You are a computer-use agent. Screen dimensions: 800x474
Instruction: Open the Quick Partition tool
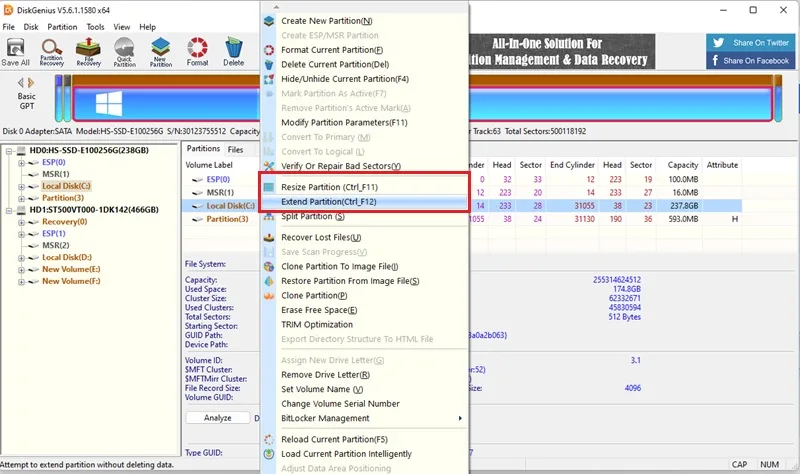[124, 52]
